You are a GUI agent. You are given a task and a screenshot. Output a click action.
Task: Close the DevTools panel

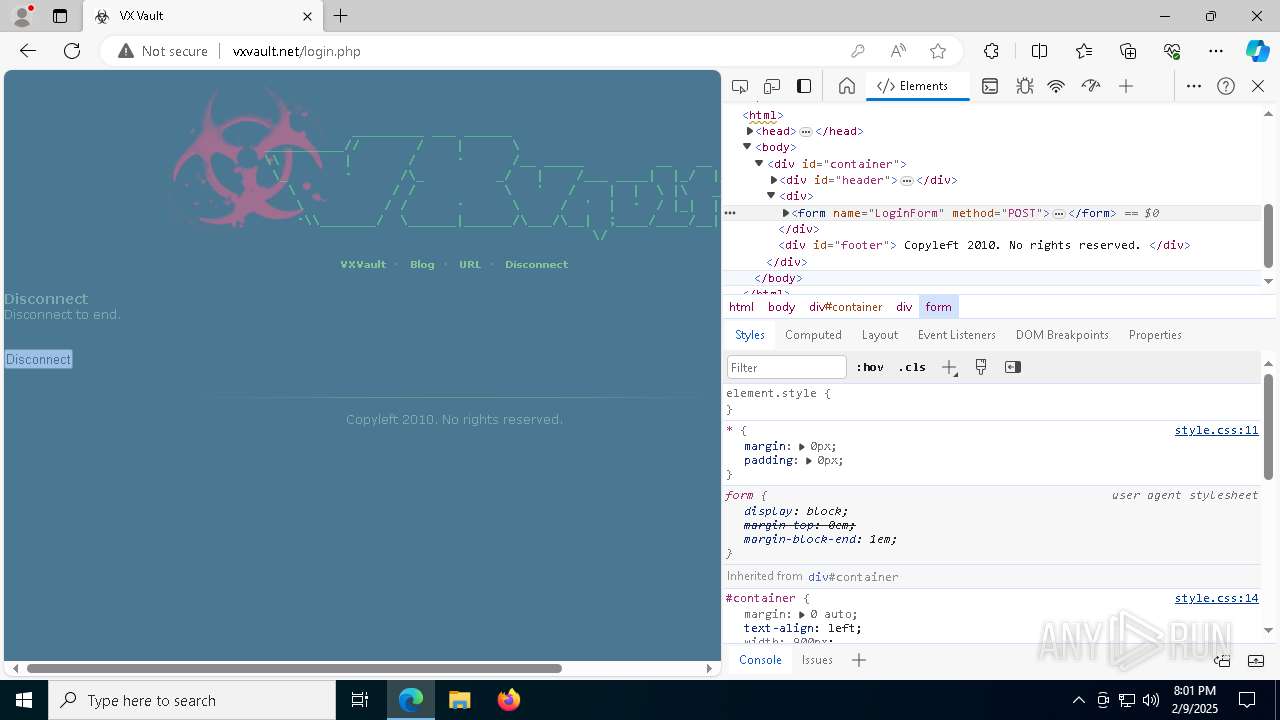[x=1258, y=86]
